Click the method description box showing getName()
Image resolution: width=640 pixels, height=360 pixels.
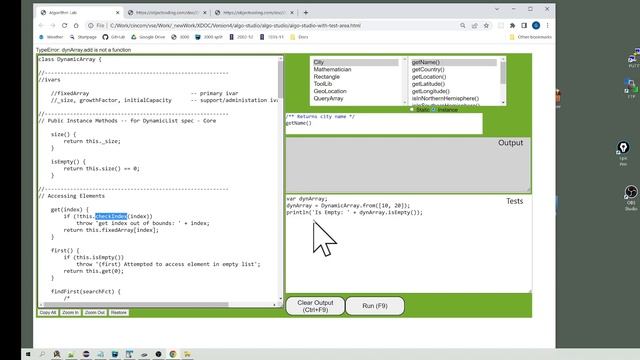coord(384,123)
